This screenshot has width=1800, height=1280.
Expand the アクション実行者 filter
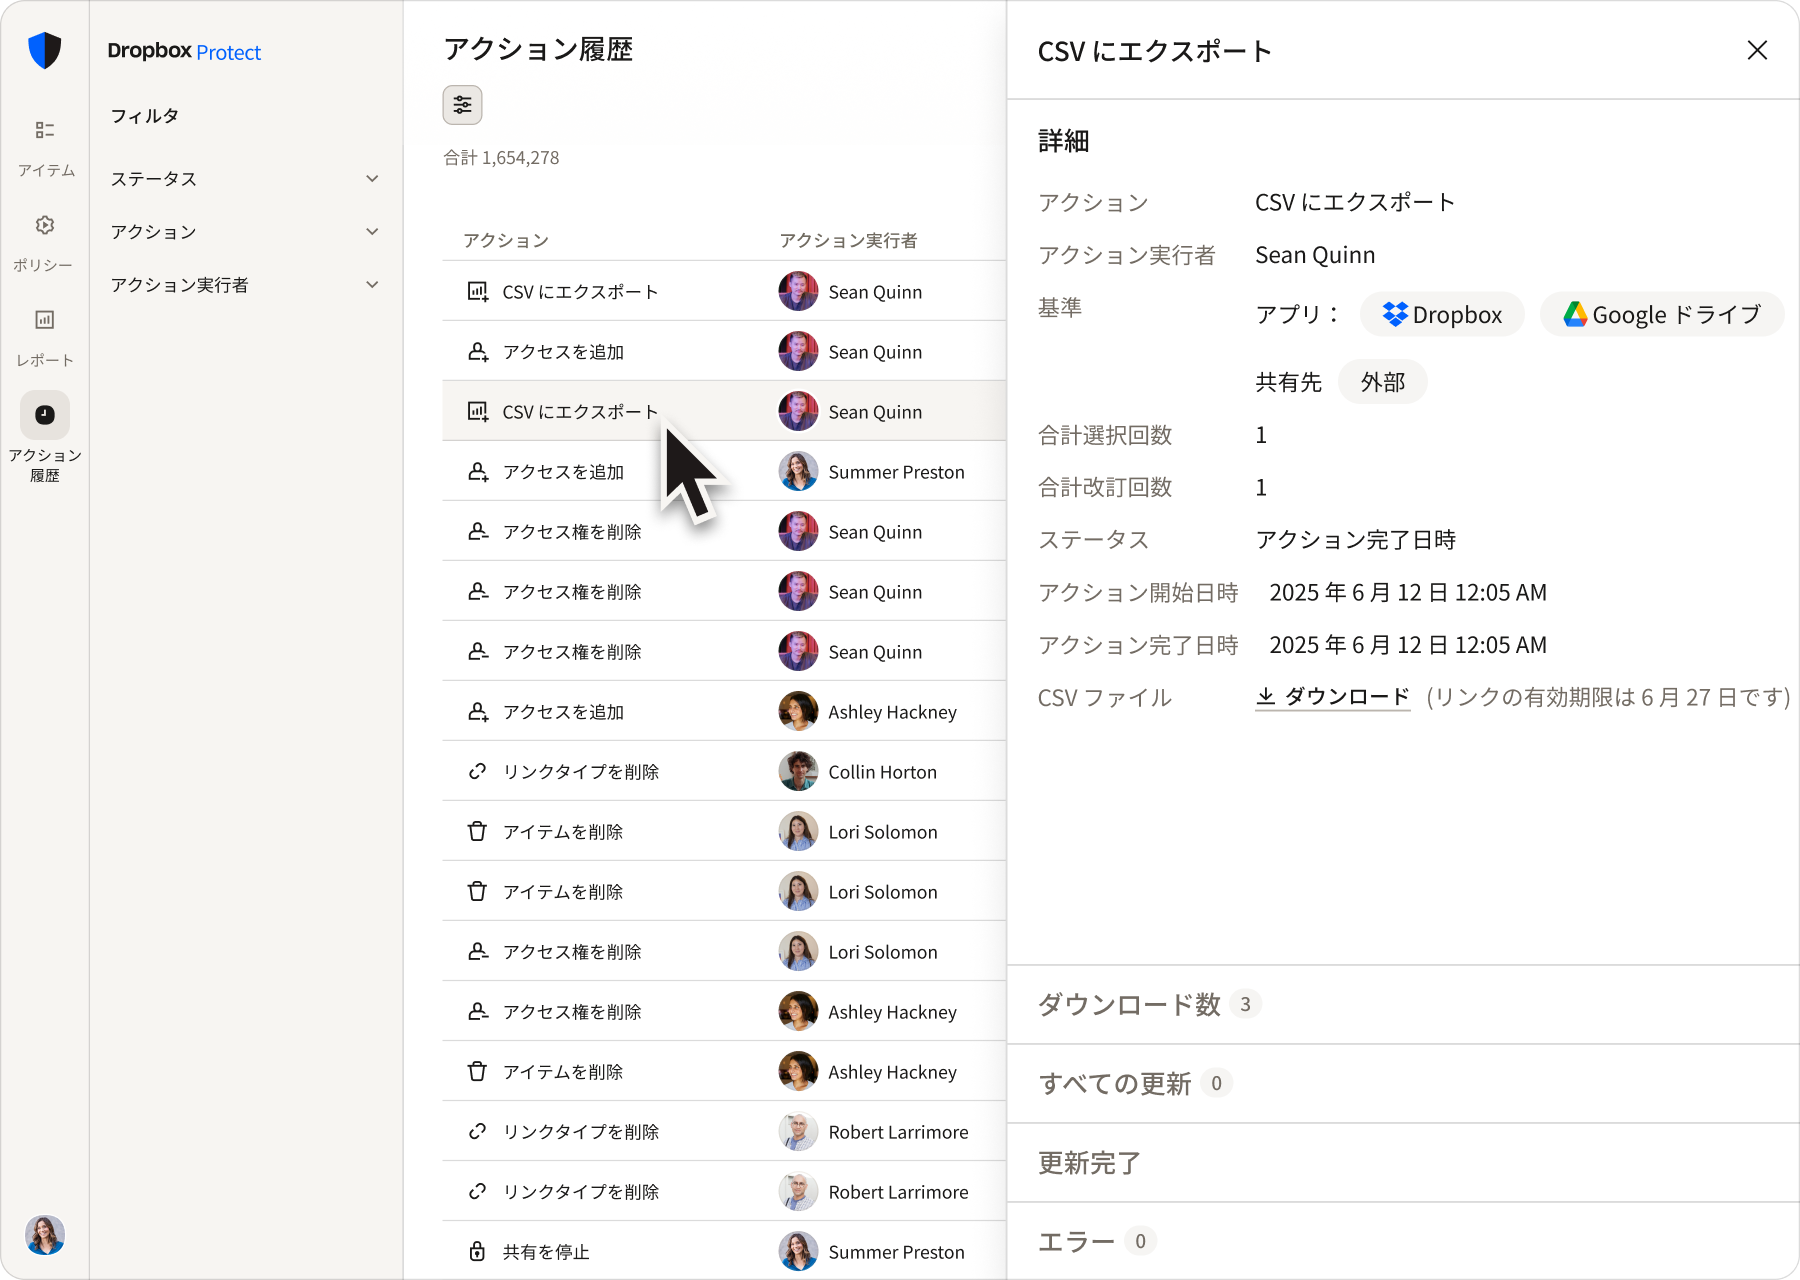point(245,285)
